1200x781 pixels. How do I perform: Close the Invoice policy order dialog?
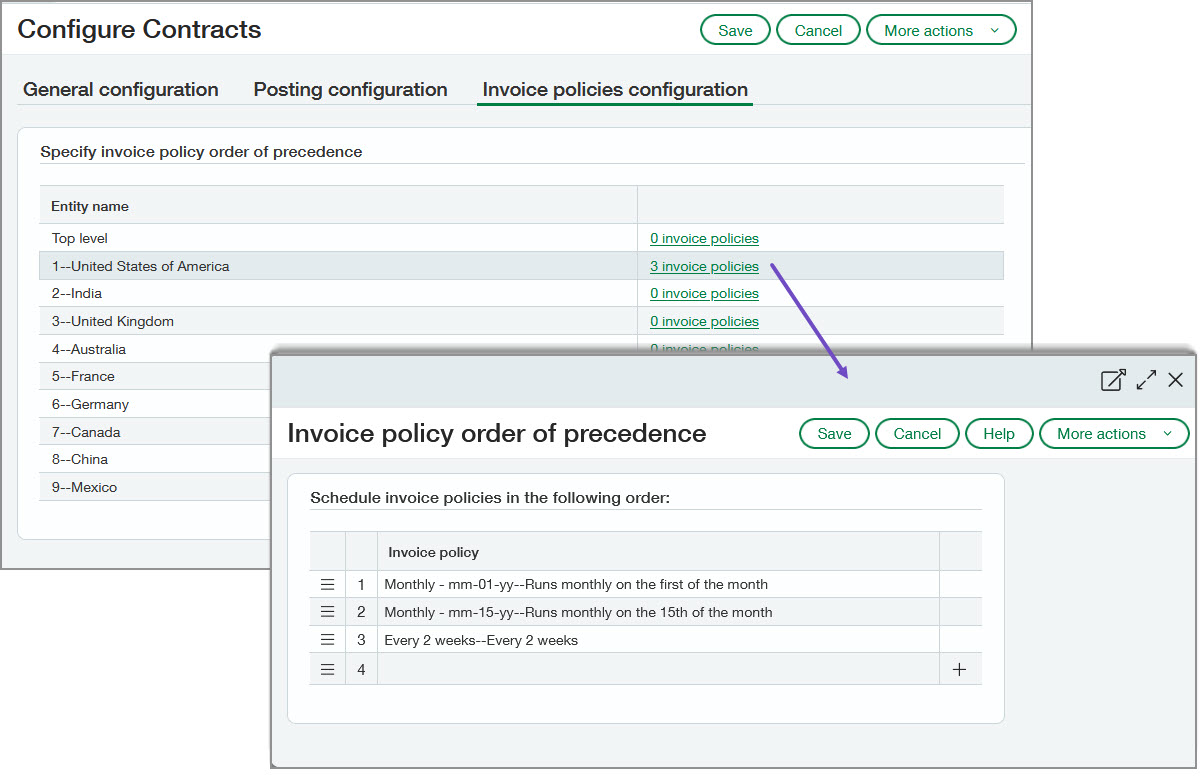click(1176, 380)
